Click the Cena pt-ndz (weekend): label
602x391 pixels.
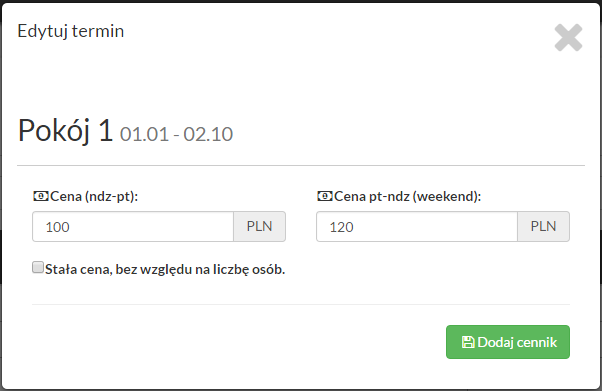pos(407,197)
